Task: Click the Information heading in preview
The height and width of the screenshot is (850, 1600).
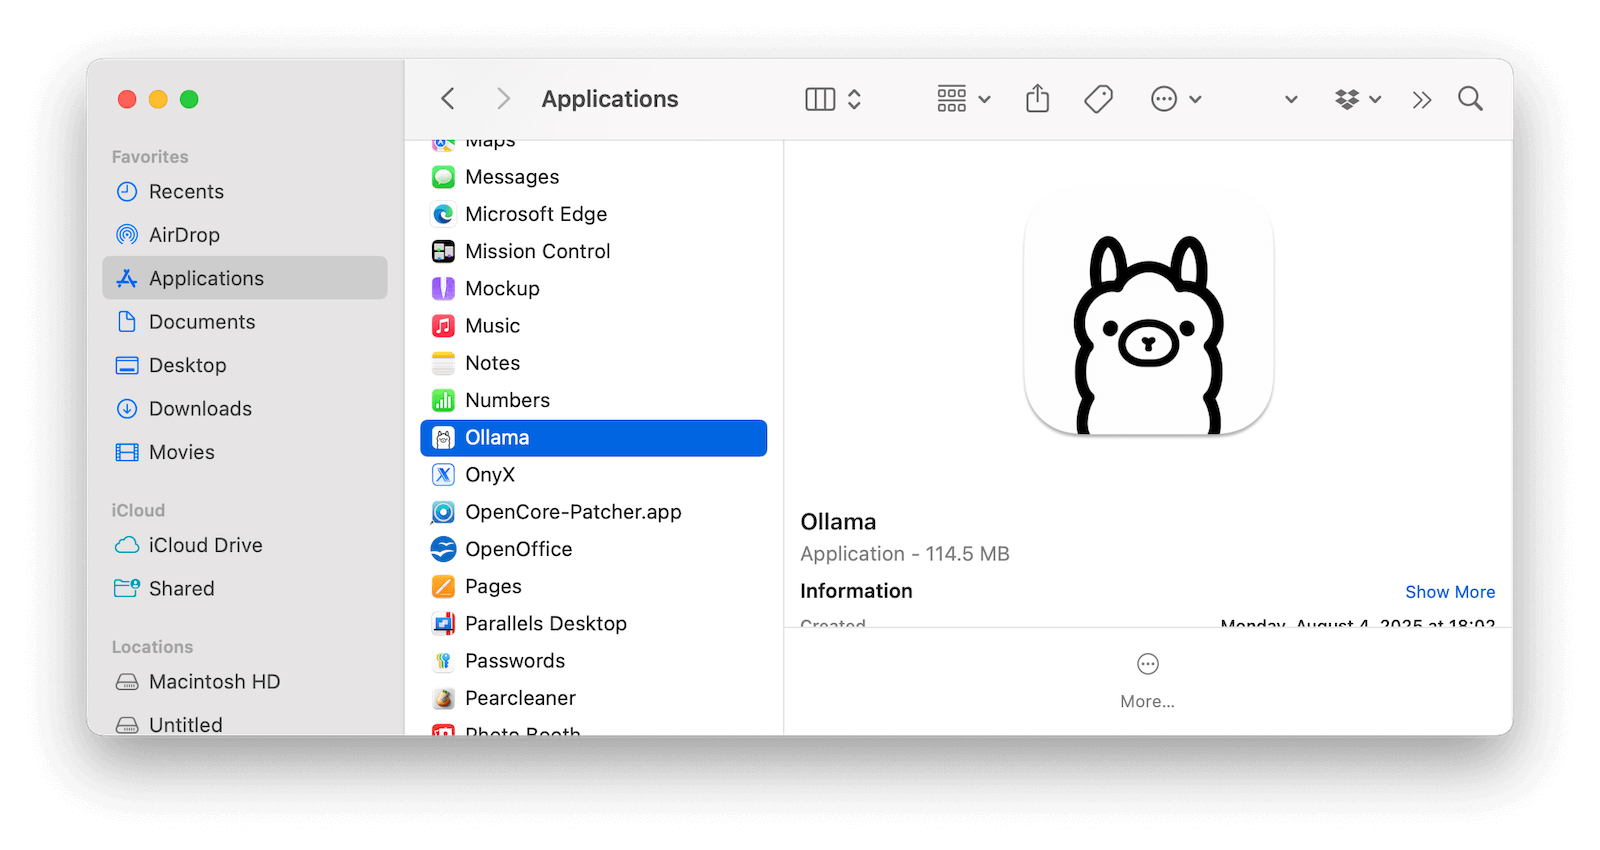Action: [856, 591]
